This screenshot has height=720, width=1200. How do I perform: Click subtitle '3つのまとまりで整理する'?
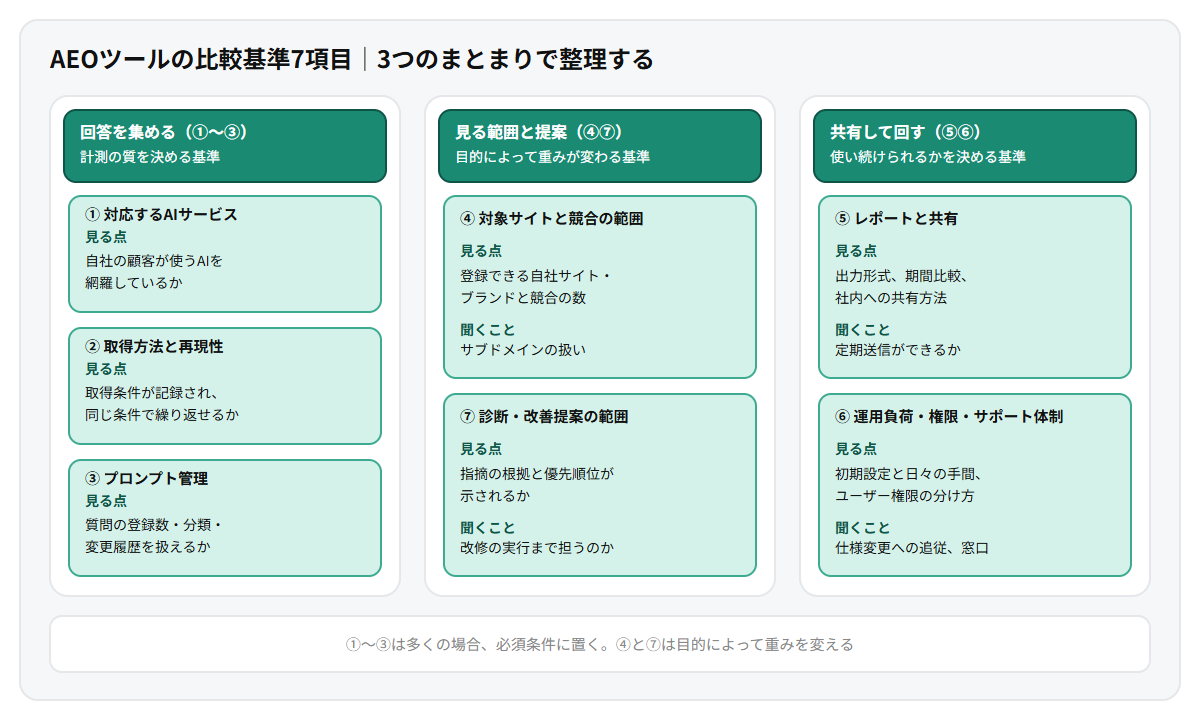tap(515, 59)
